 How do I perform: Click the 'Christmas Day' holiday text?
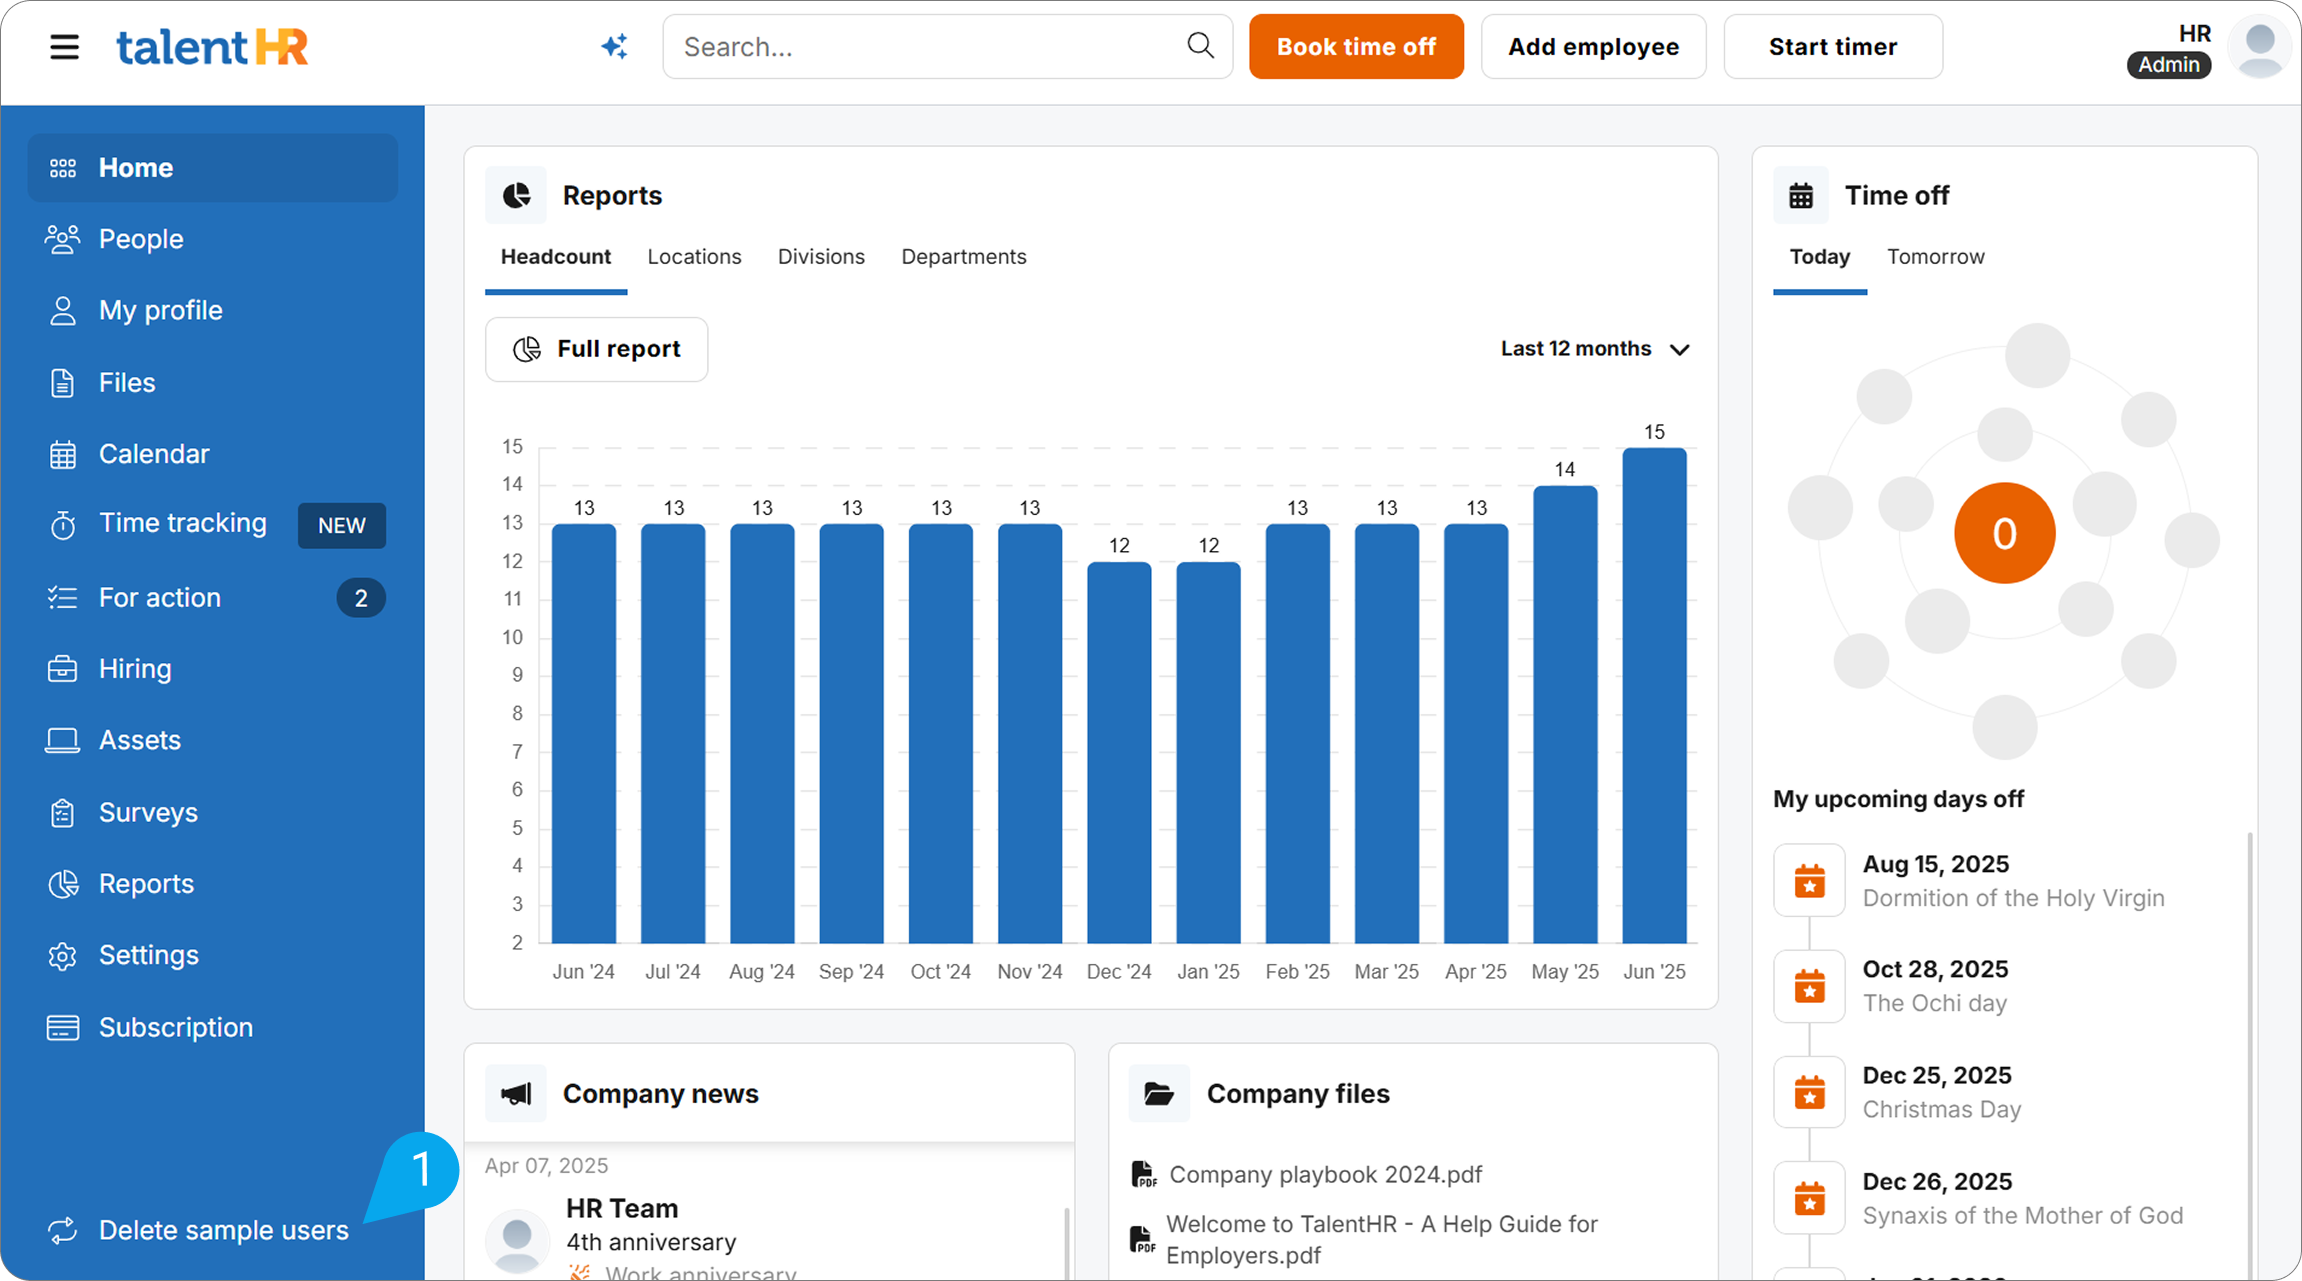1941,1109
